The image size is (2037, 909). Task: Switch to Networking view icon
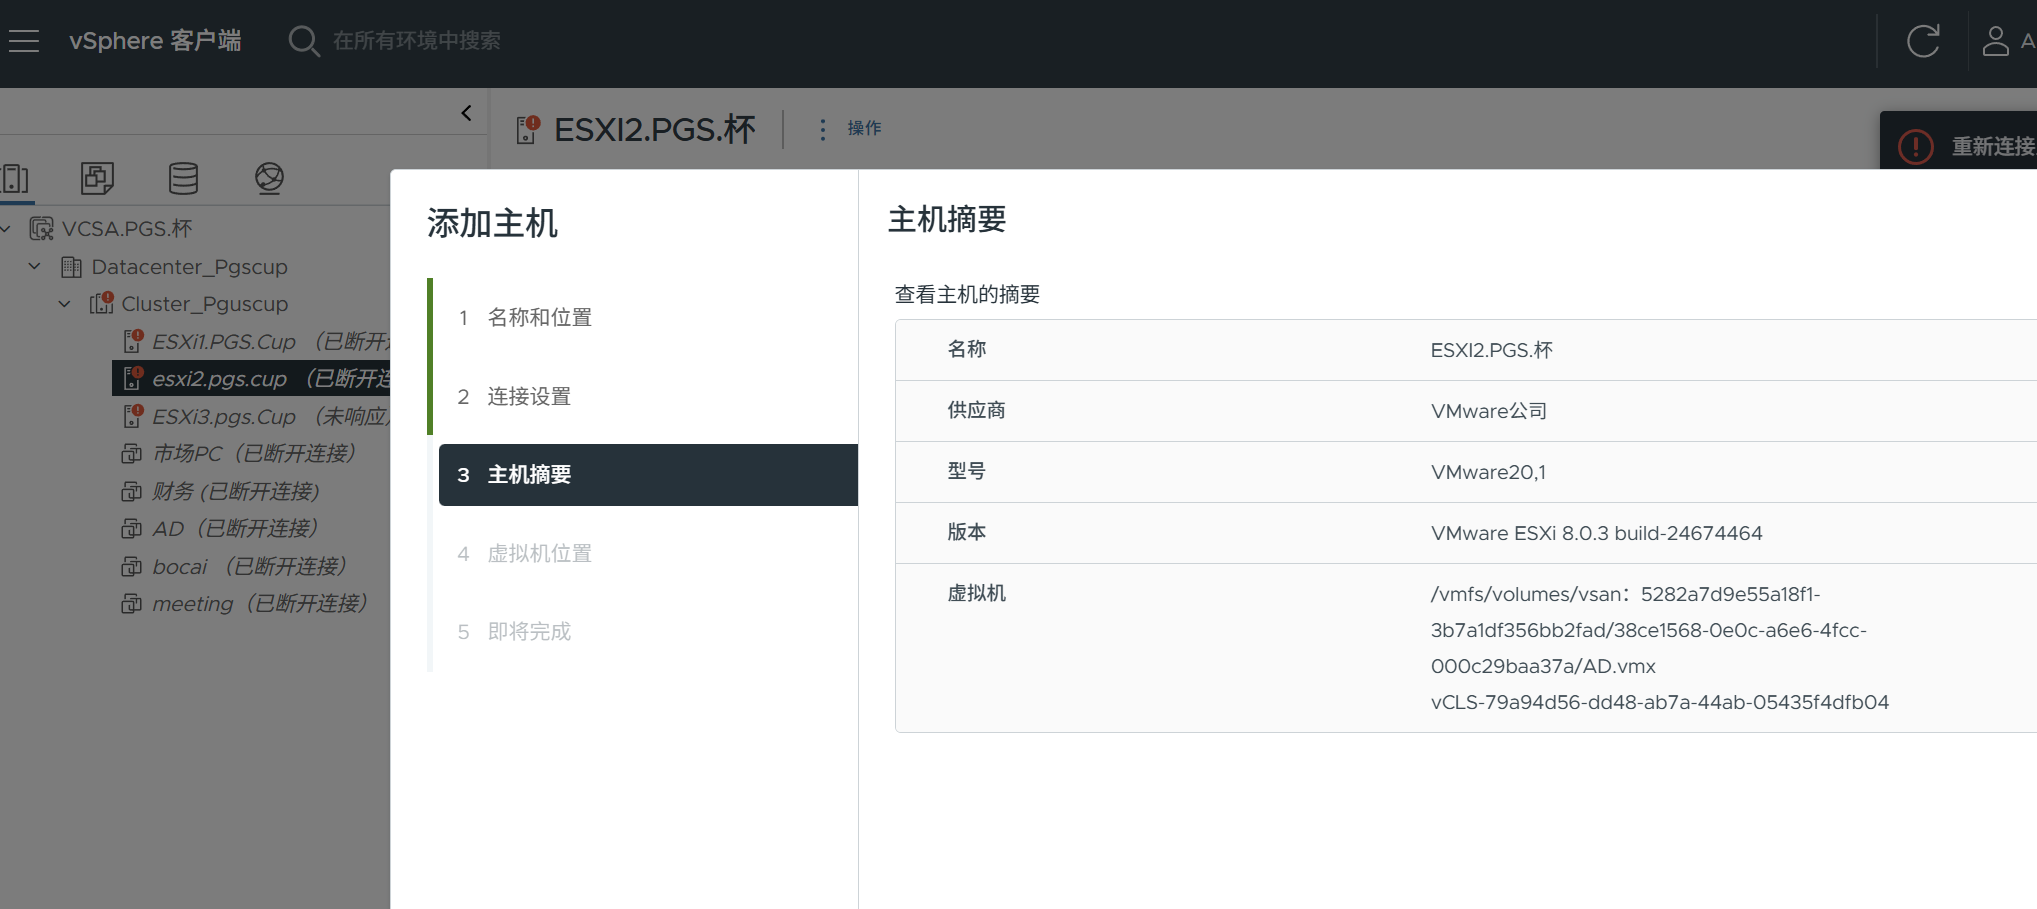pyautogui.click(x=269, y=178)
